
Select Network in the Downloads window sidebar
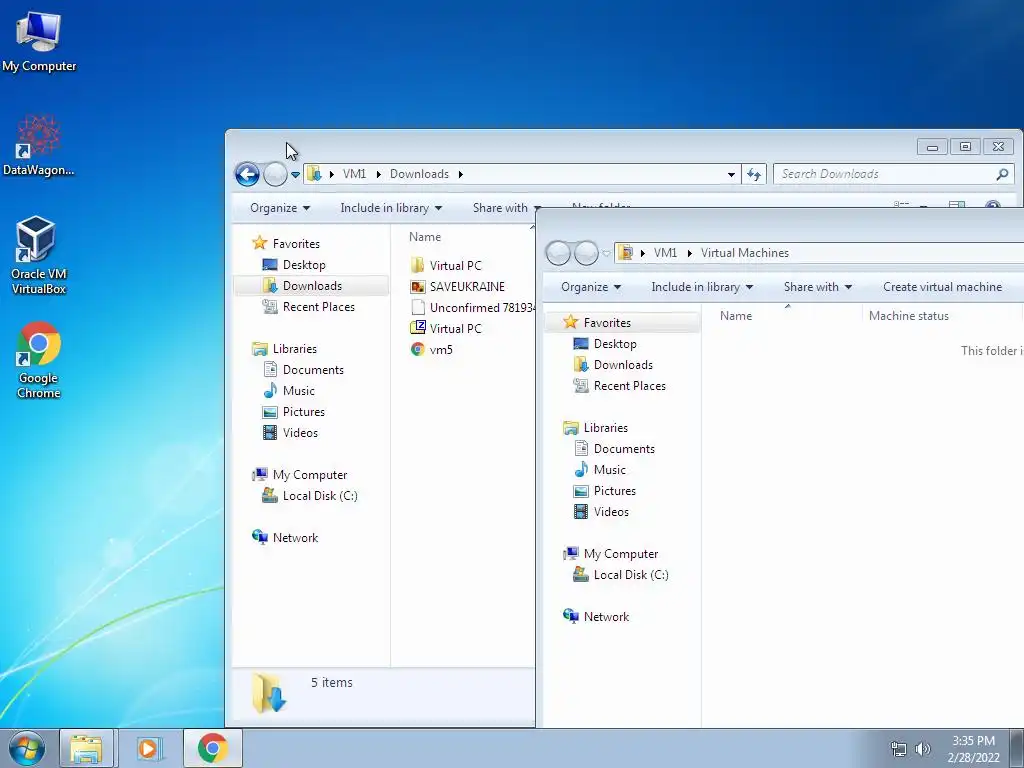point(295,537)
